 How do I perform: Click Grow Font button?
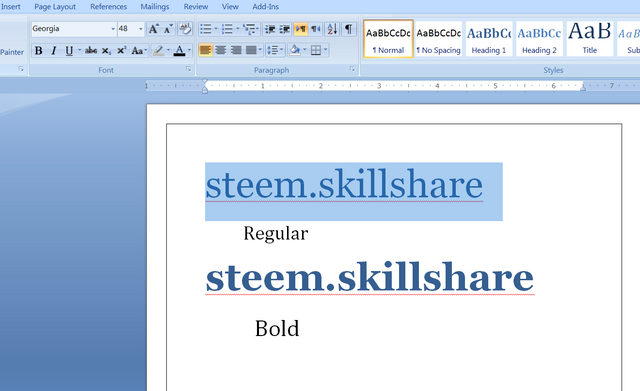153,29
